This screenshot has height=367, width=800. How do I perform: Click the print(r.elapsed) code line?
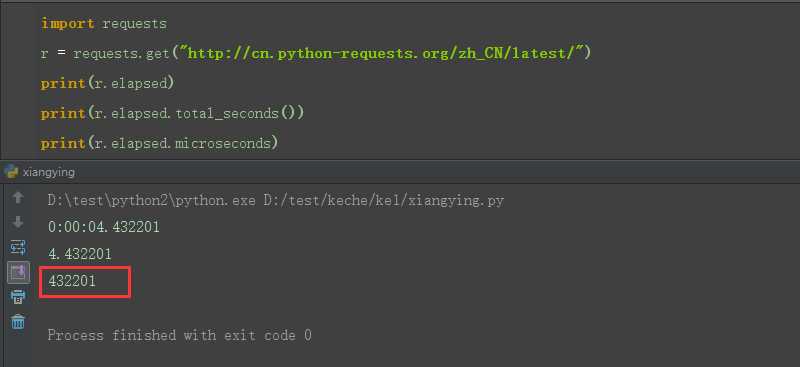107,83
